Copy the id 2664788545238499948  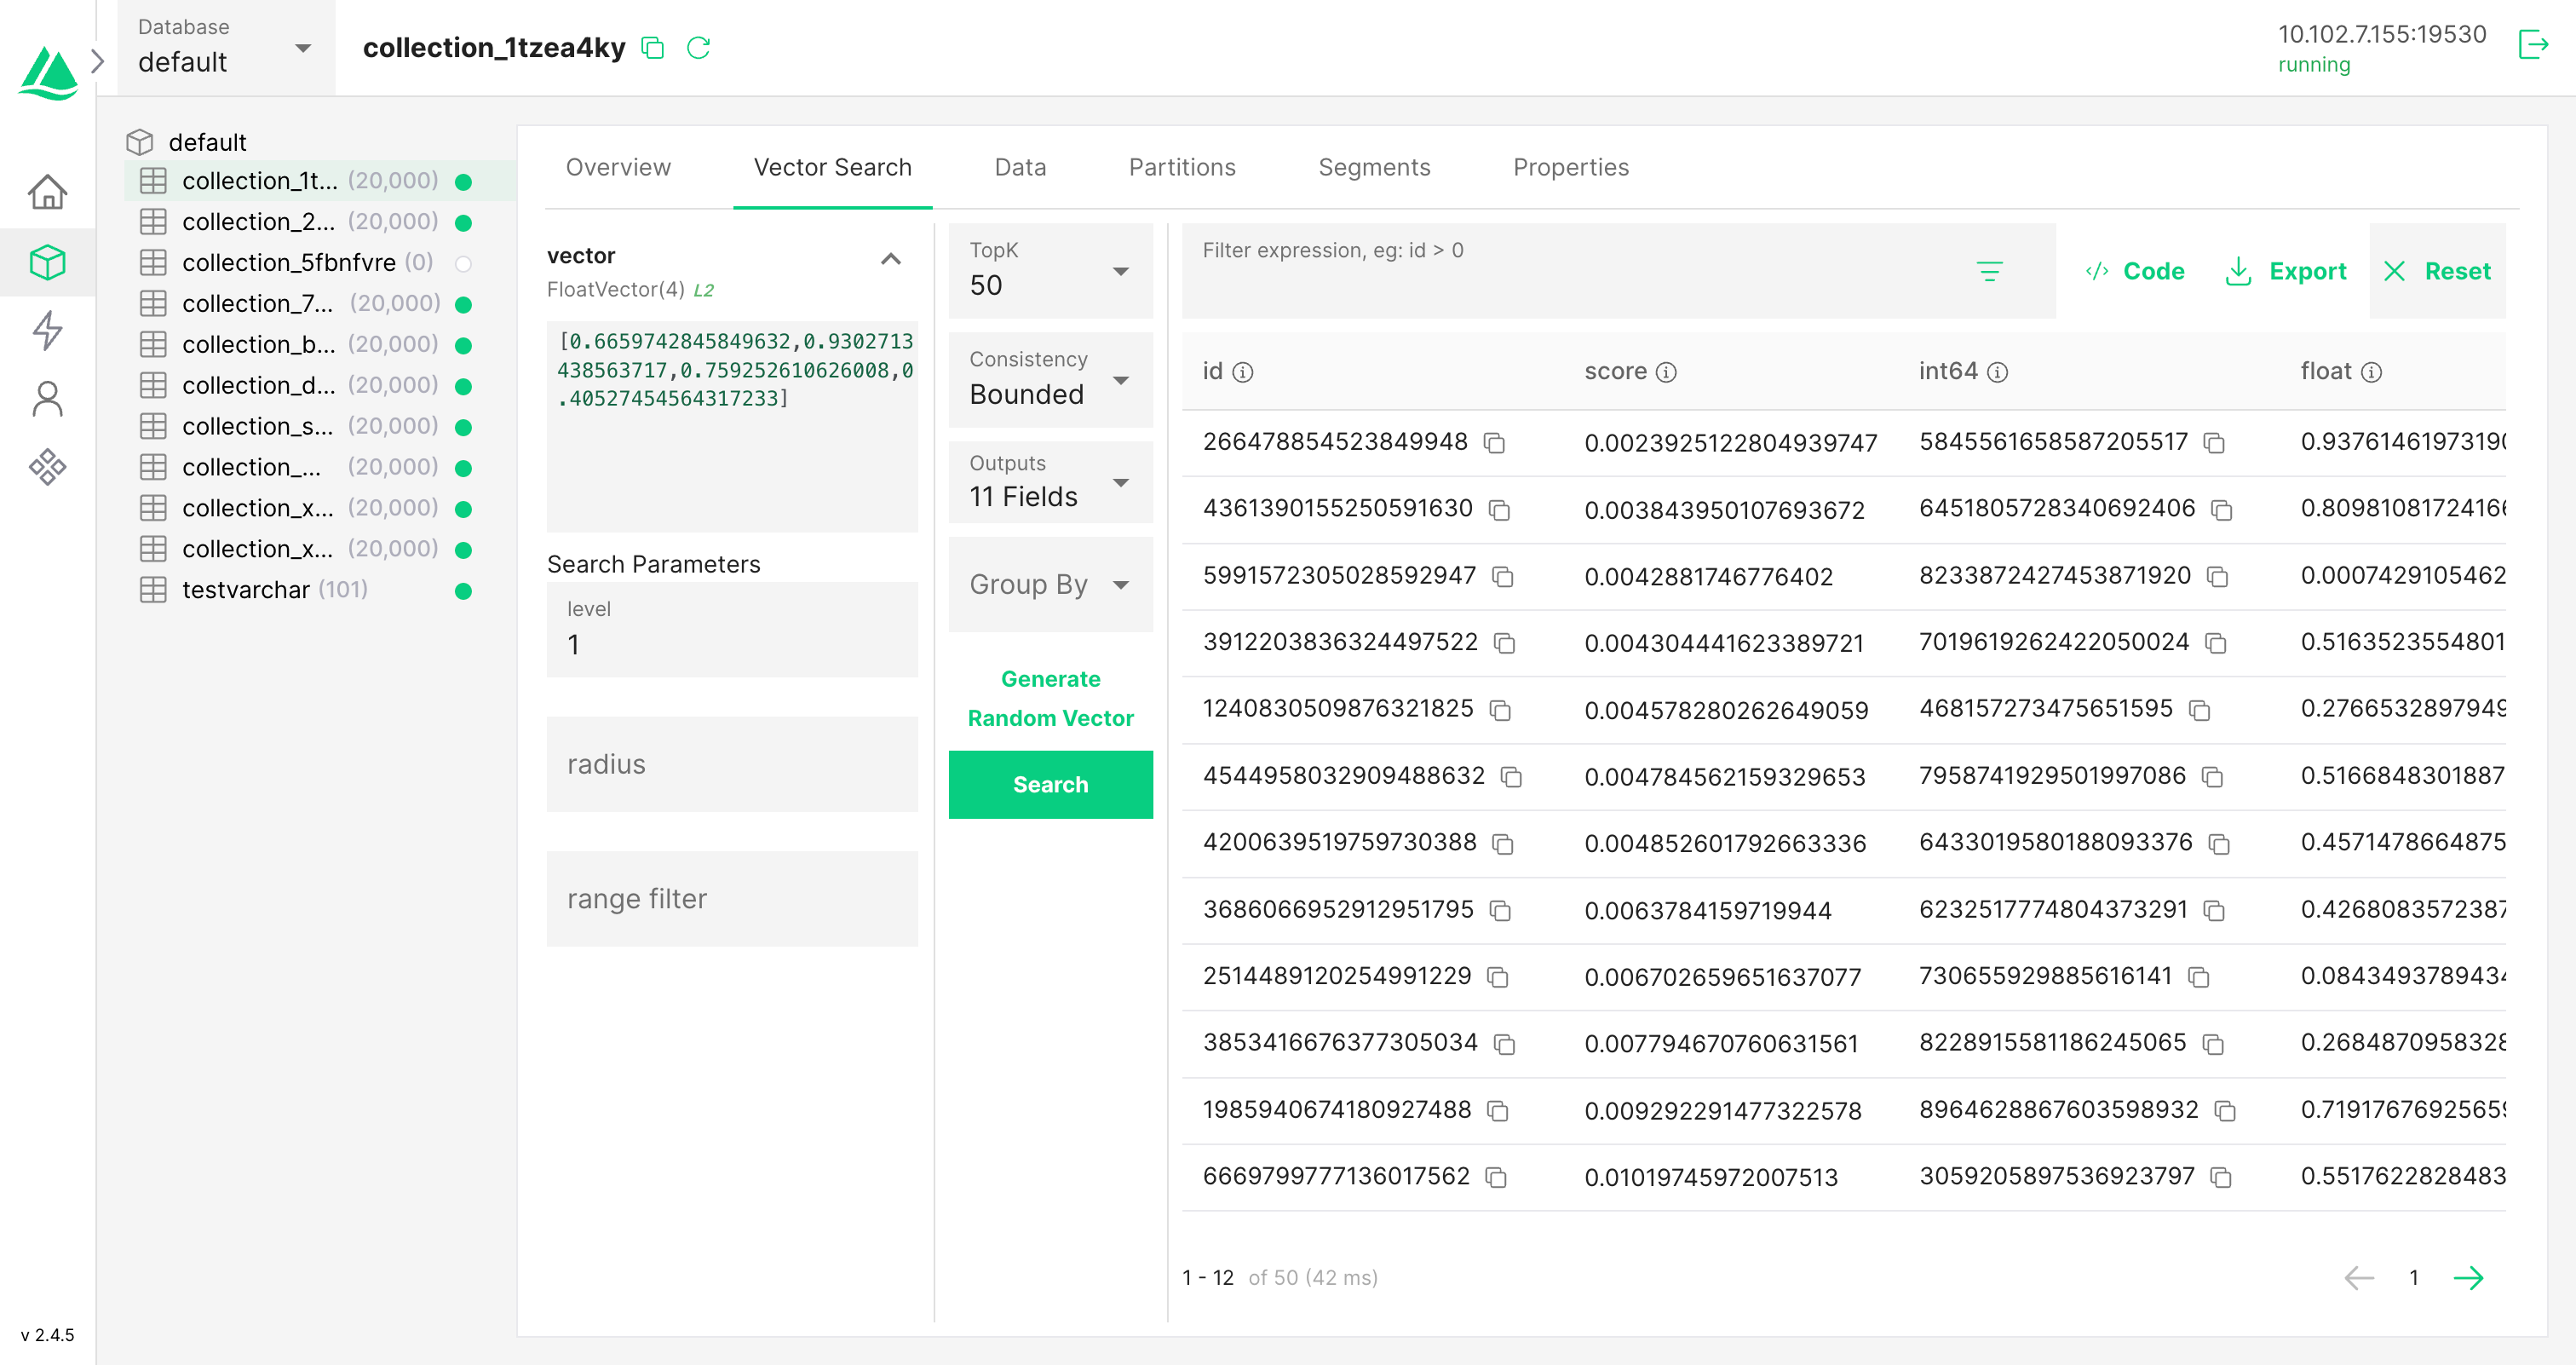(1494, 443)
